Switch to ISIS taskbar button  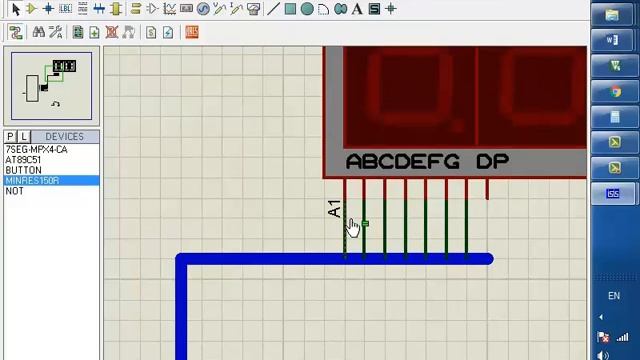click(613, 193)
